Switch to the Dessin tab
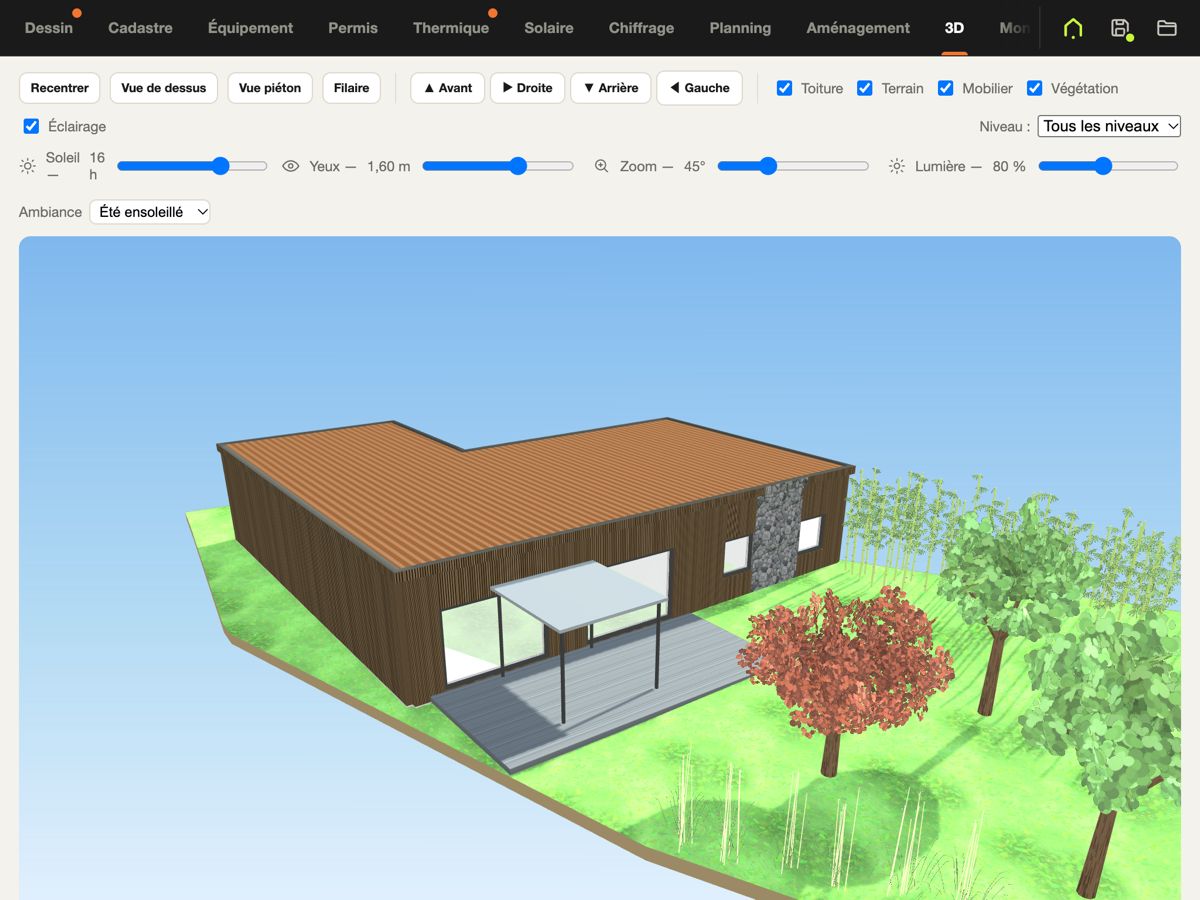 pos(49,28)
